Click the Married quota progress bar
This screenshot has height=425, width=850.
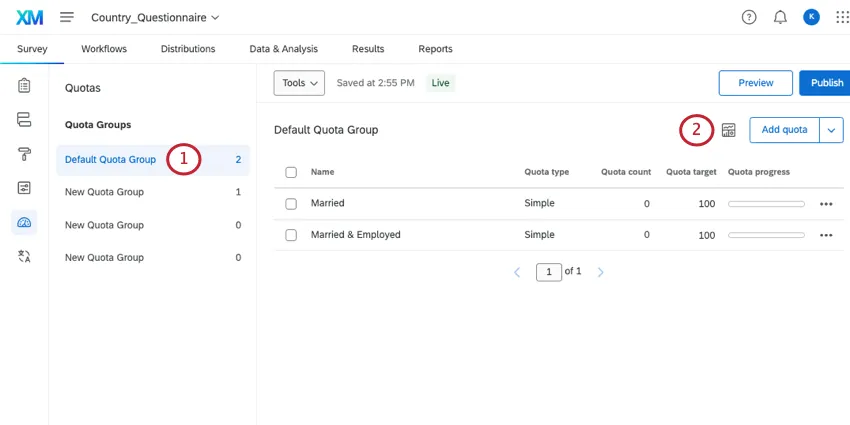click(x=766, y=204)
